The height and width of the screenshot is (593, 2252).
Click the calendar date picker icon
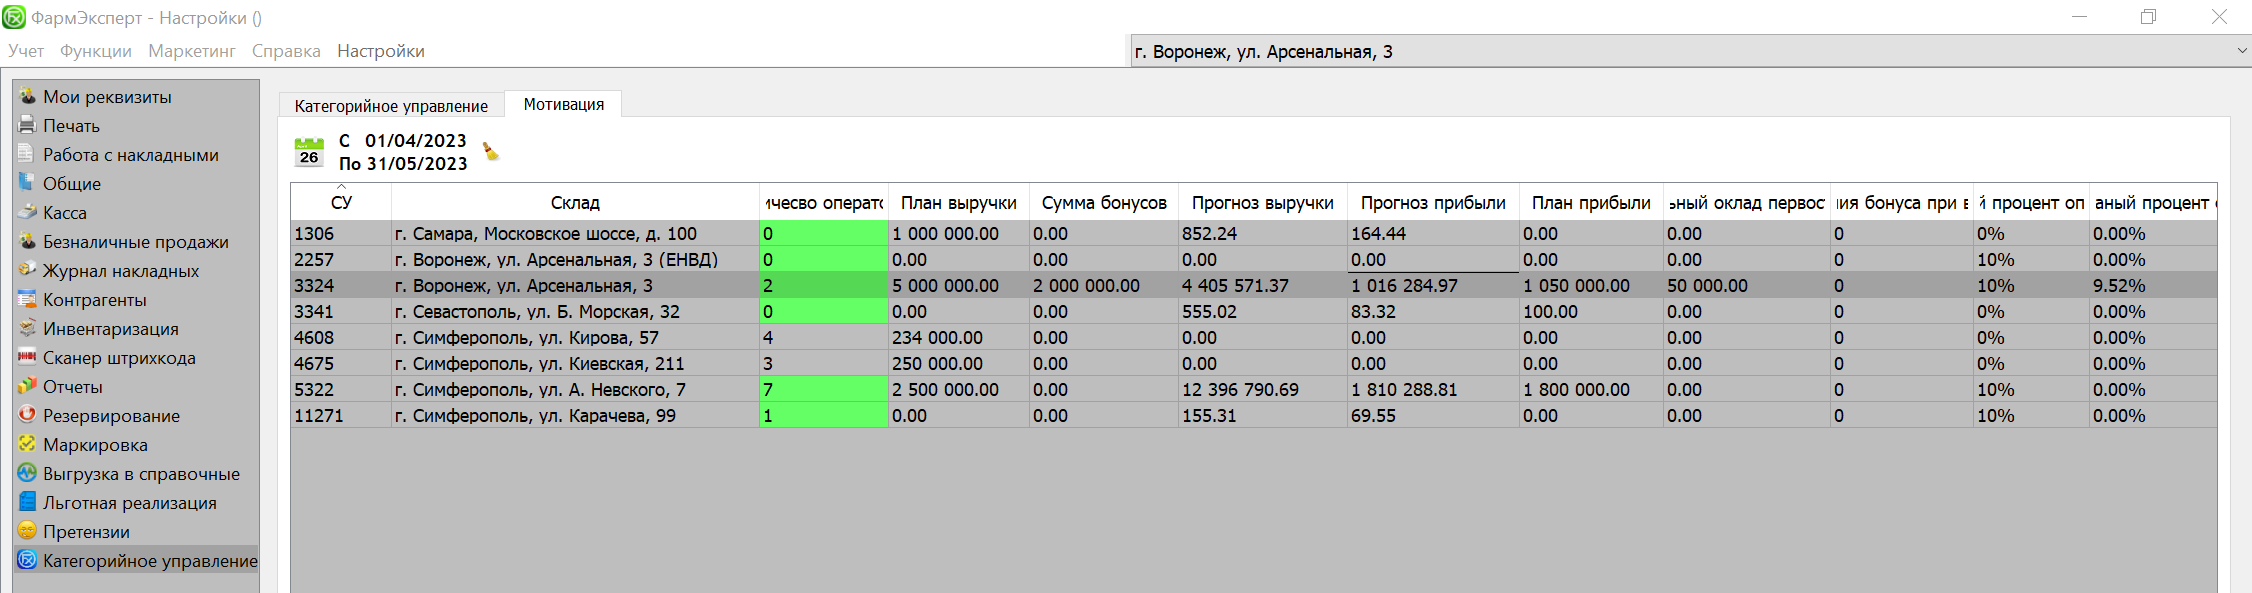click(309, 152)
